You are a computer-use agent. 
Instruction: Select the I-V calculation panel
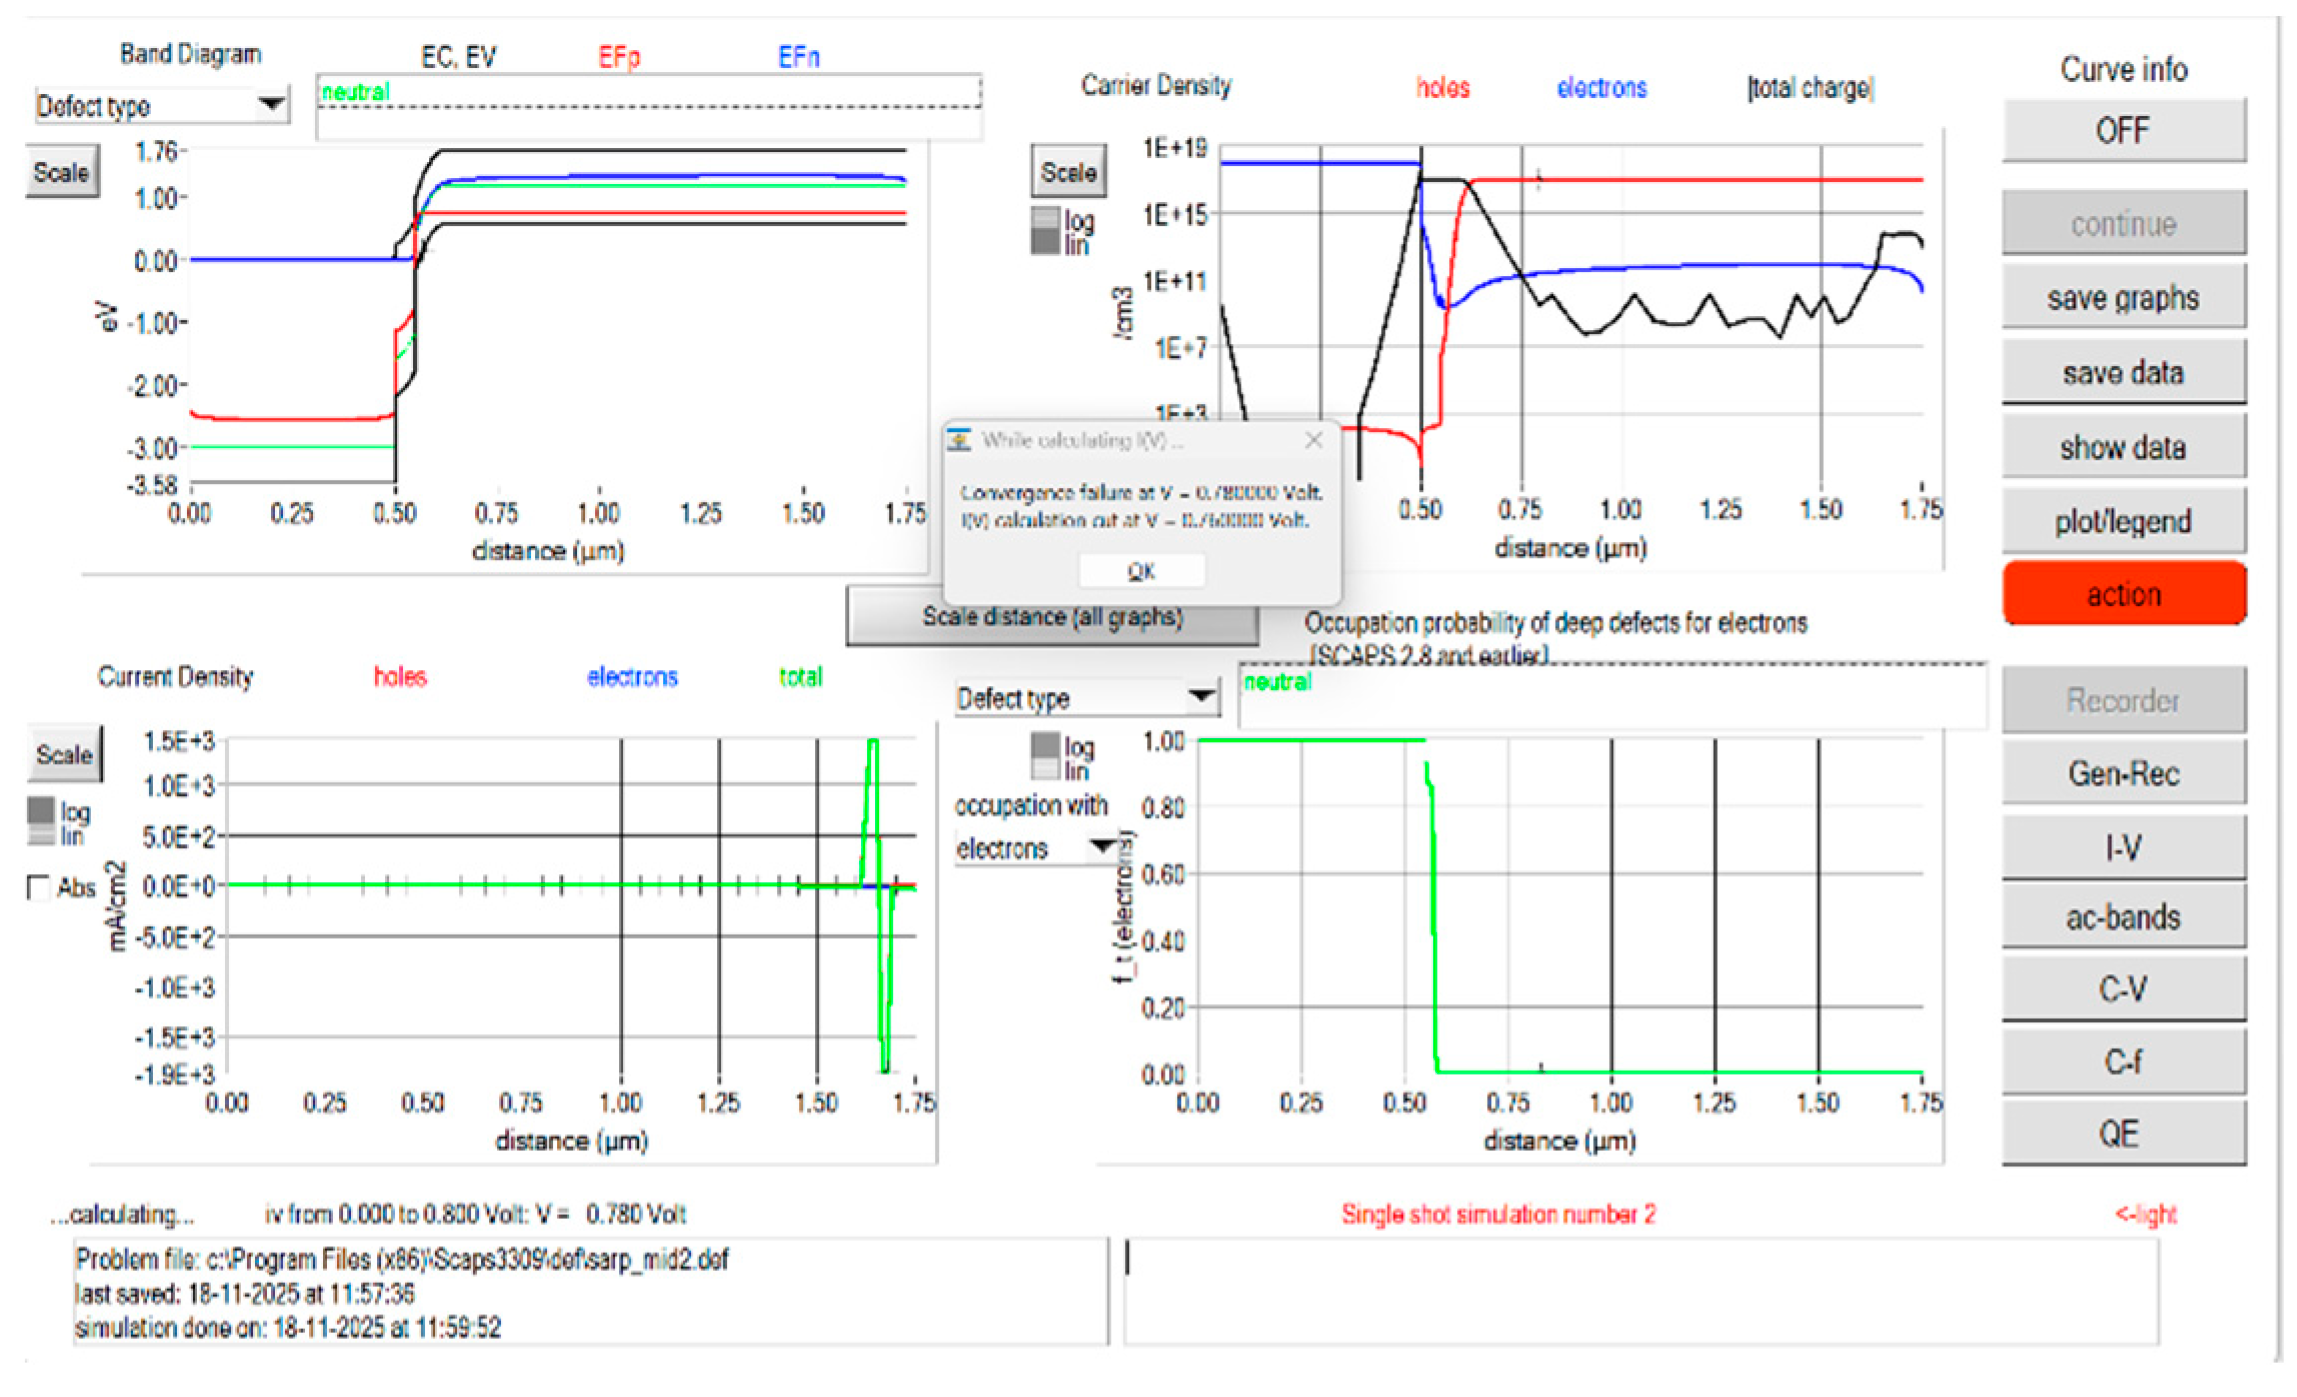click(x=2122, y=845)
